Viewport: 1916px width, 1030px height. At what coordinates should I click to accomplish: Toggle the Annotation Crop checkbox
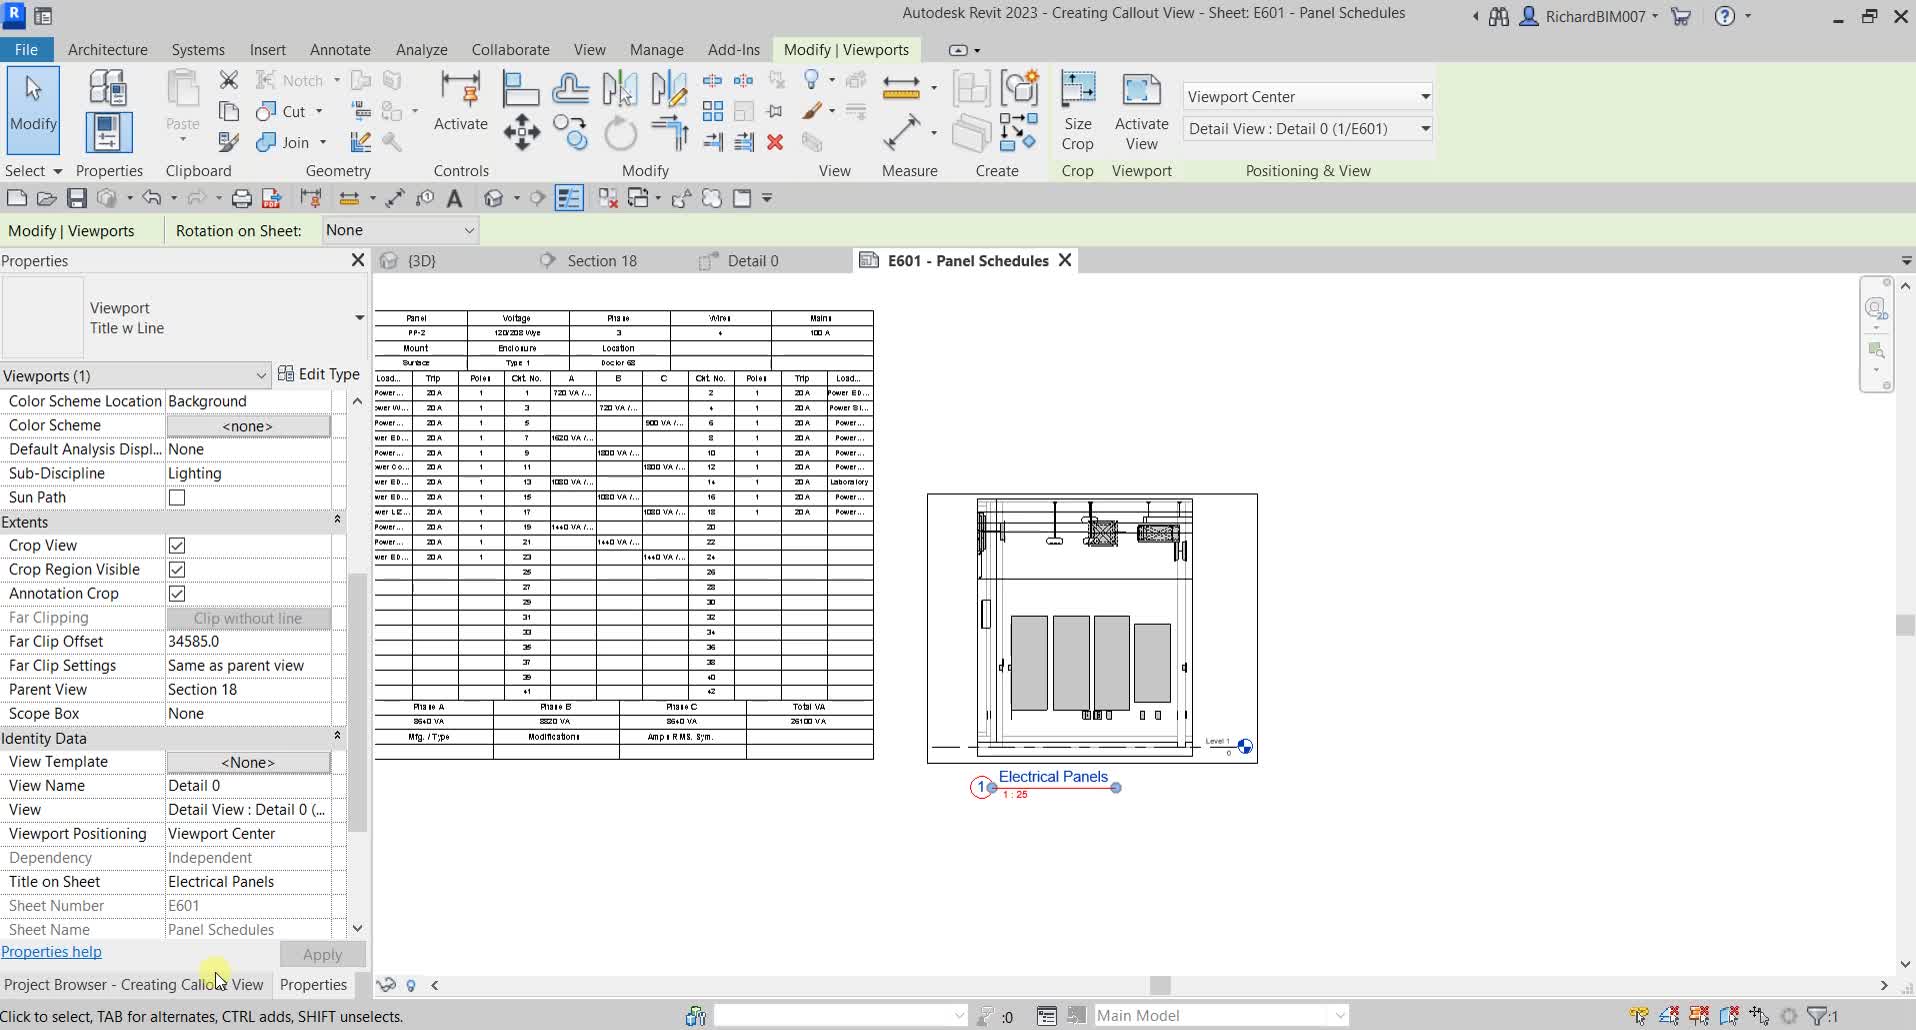click(x=177, y=594)
